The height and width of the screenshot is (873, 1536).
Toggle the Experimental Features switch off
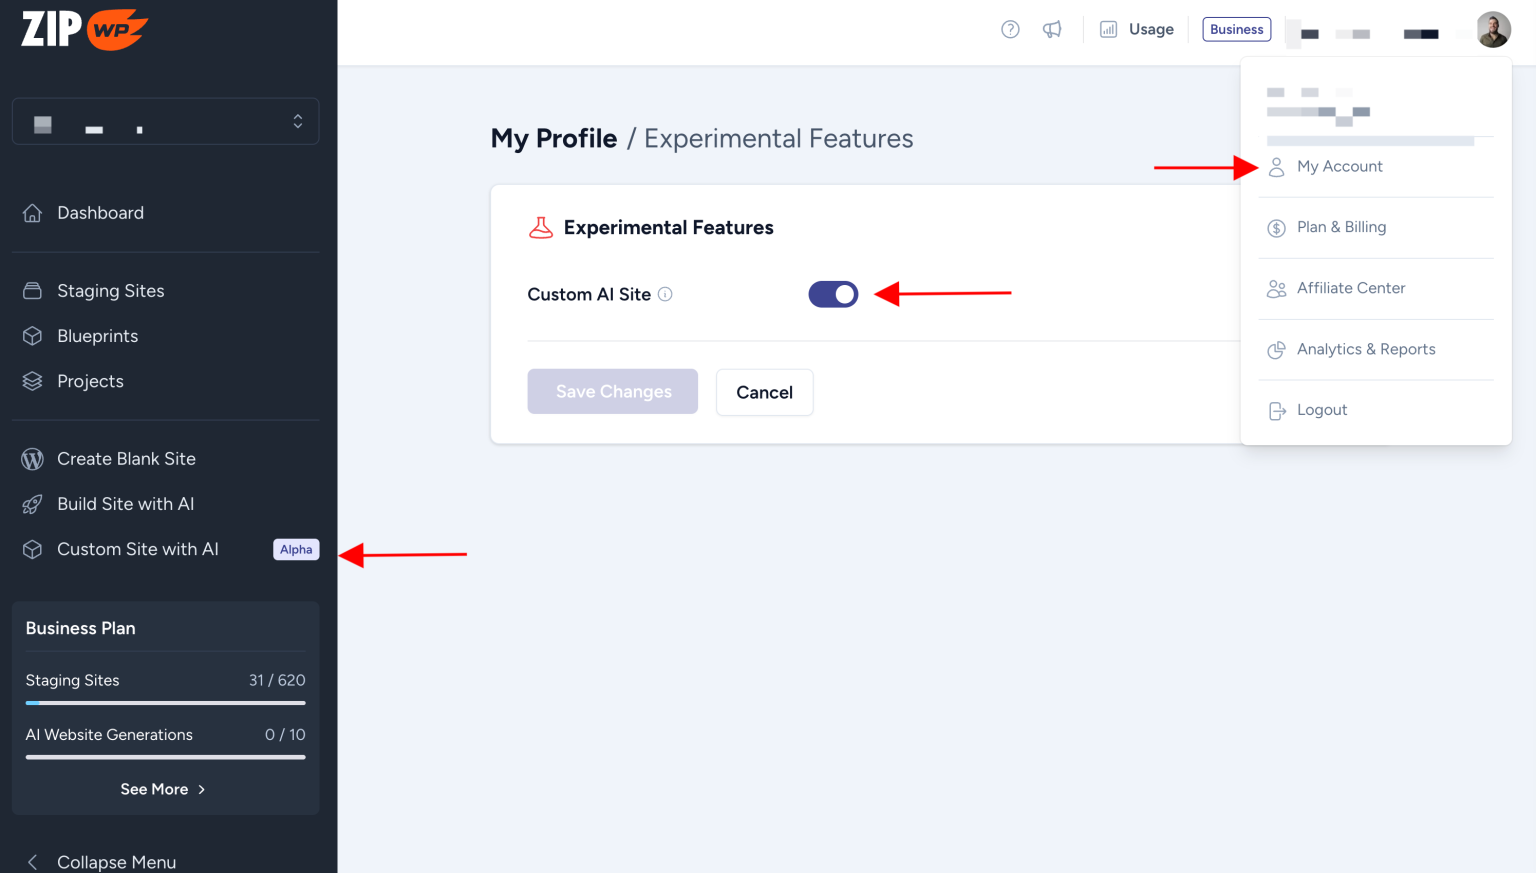coord(833,294)
